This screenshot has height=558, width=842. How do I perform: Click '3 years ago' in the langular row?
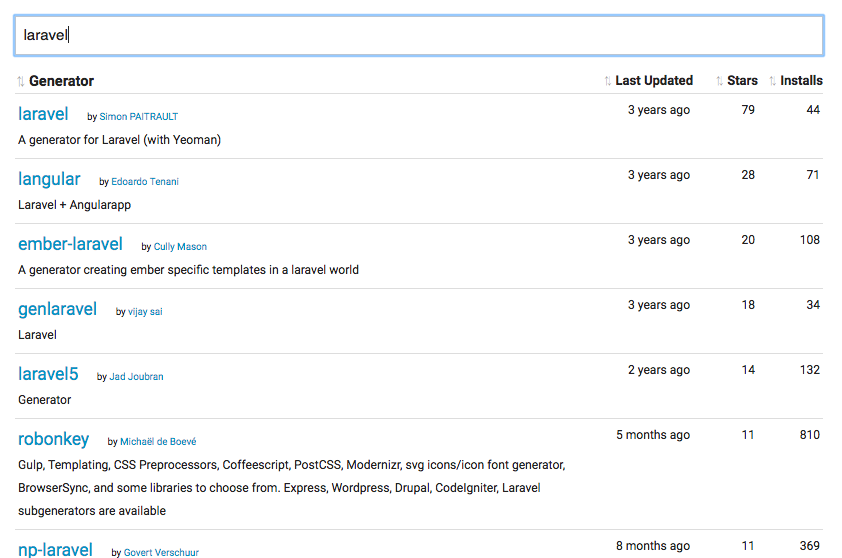(659, 175)
